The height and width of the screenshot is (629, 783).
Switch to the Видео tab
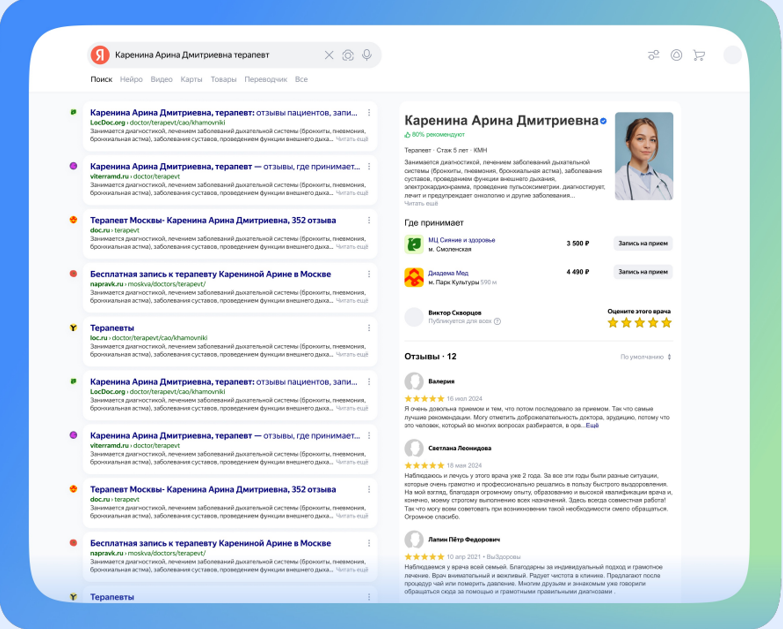[162, 79]
